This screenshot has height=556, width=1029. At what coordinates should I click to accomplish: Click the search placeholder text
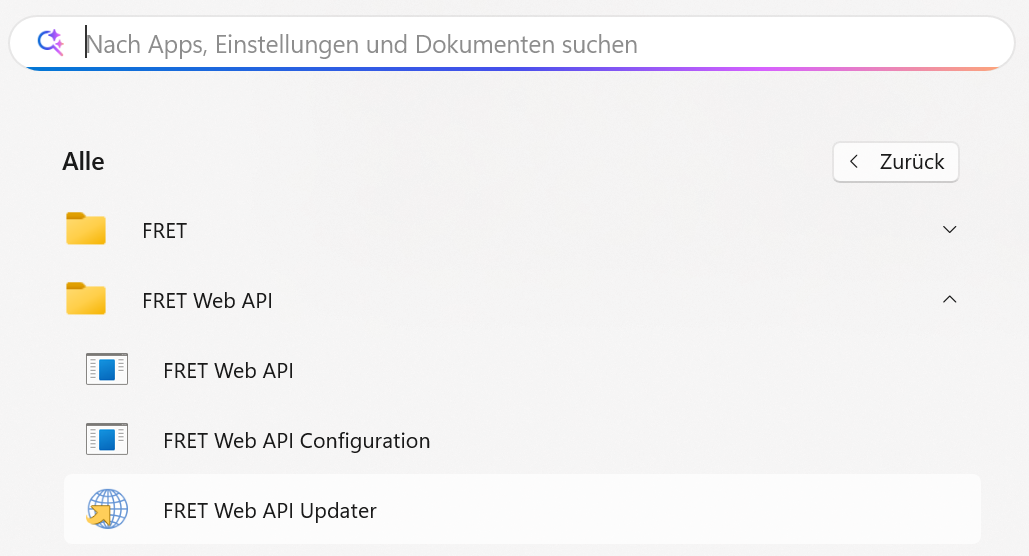(x=362, y=45)
